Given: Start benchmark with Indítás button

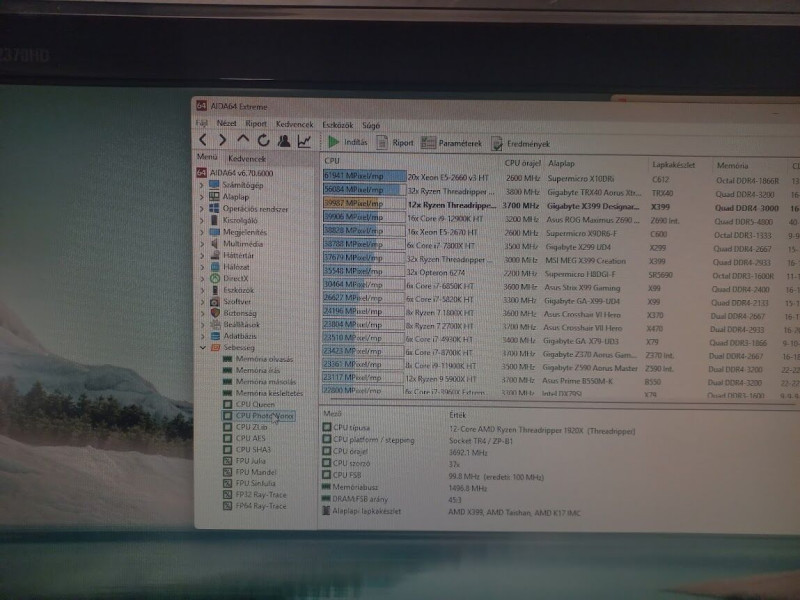Looking at the screenshot, I should [347, 142].
